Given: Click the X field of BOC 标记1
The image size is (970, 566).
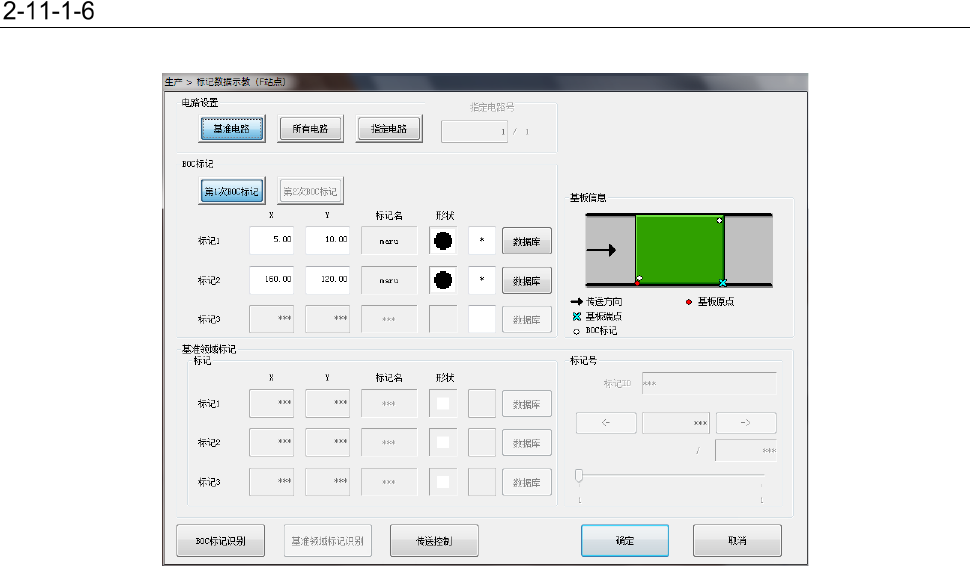Looking at the screenshot, I should 271,241.
